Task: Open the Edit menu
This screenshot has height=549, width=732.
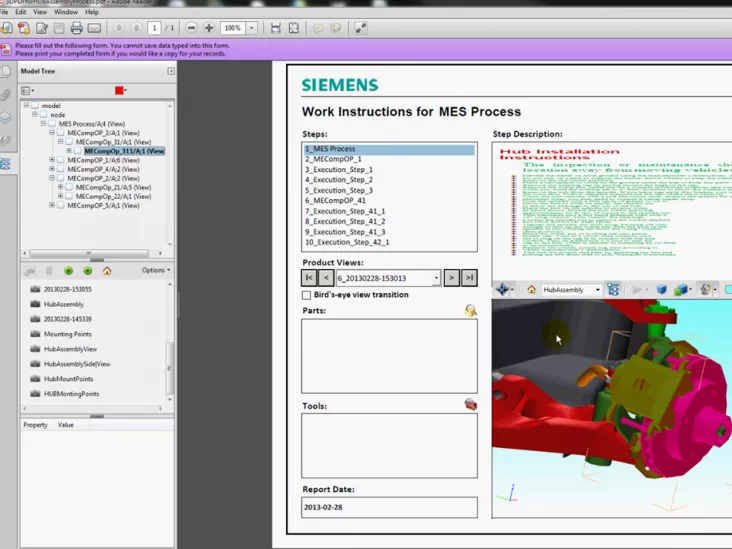Action: point(21,12)
